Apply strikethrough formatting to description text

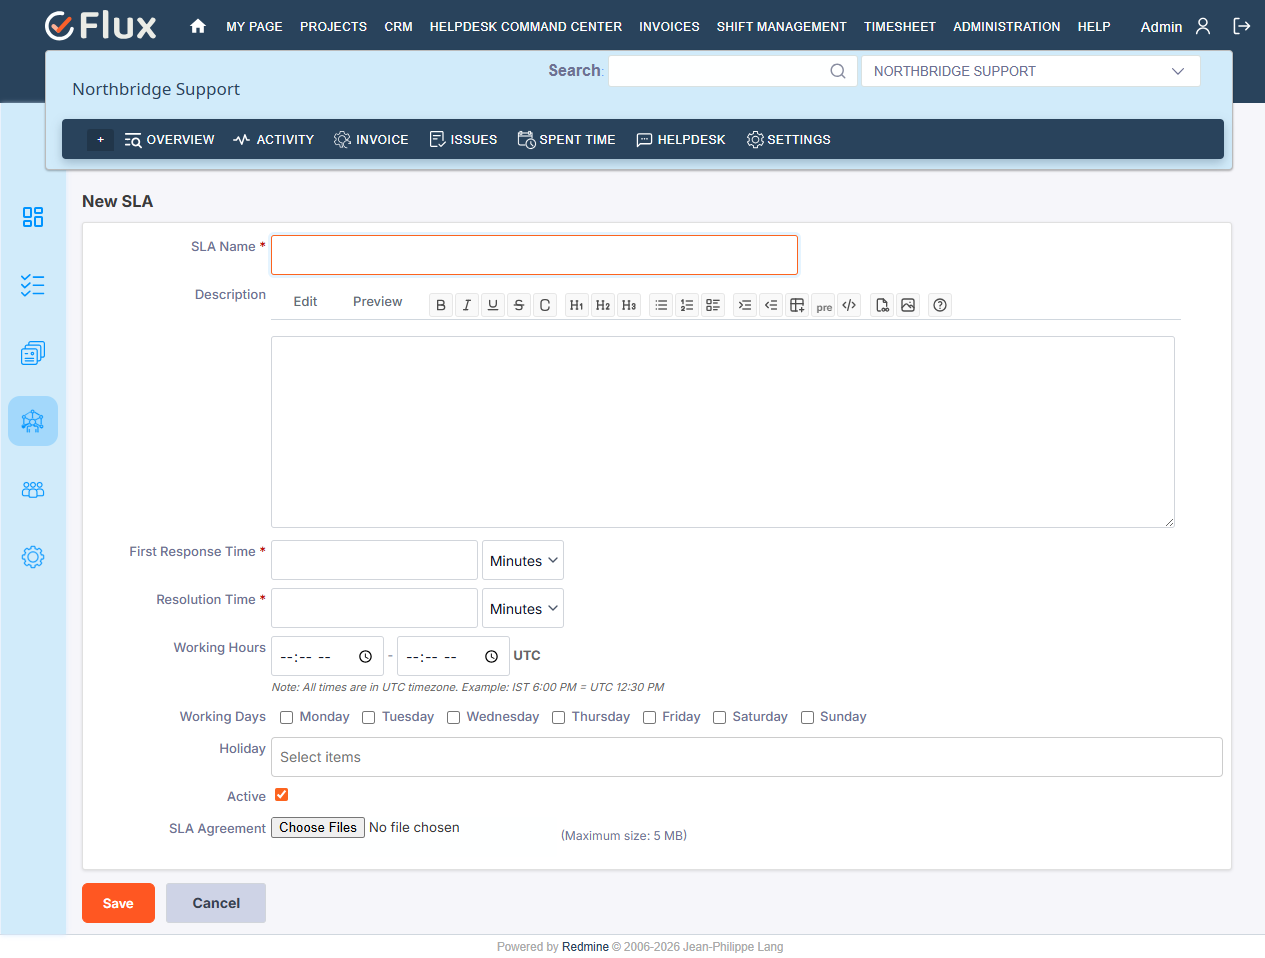[519, 305]
